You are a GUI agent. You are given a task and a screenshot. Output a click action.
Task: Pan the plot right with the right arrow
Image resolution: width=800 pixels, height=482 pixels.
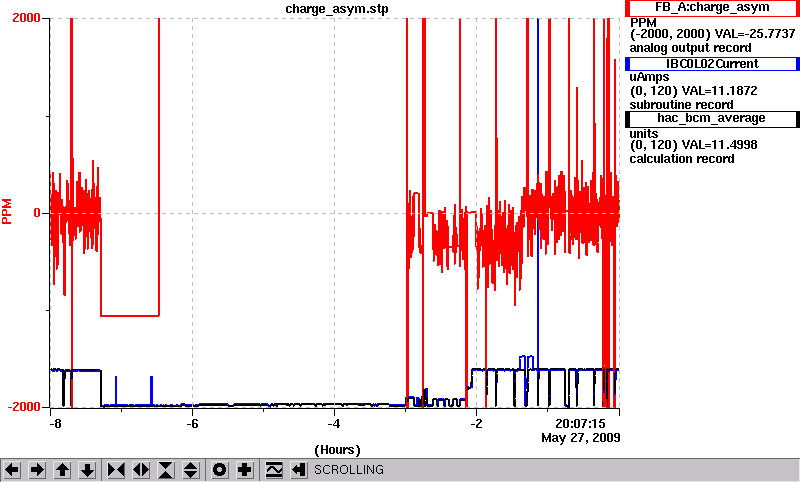pos(37,470)
